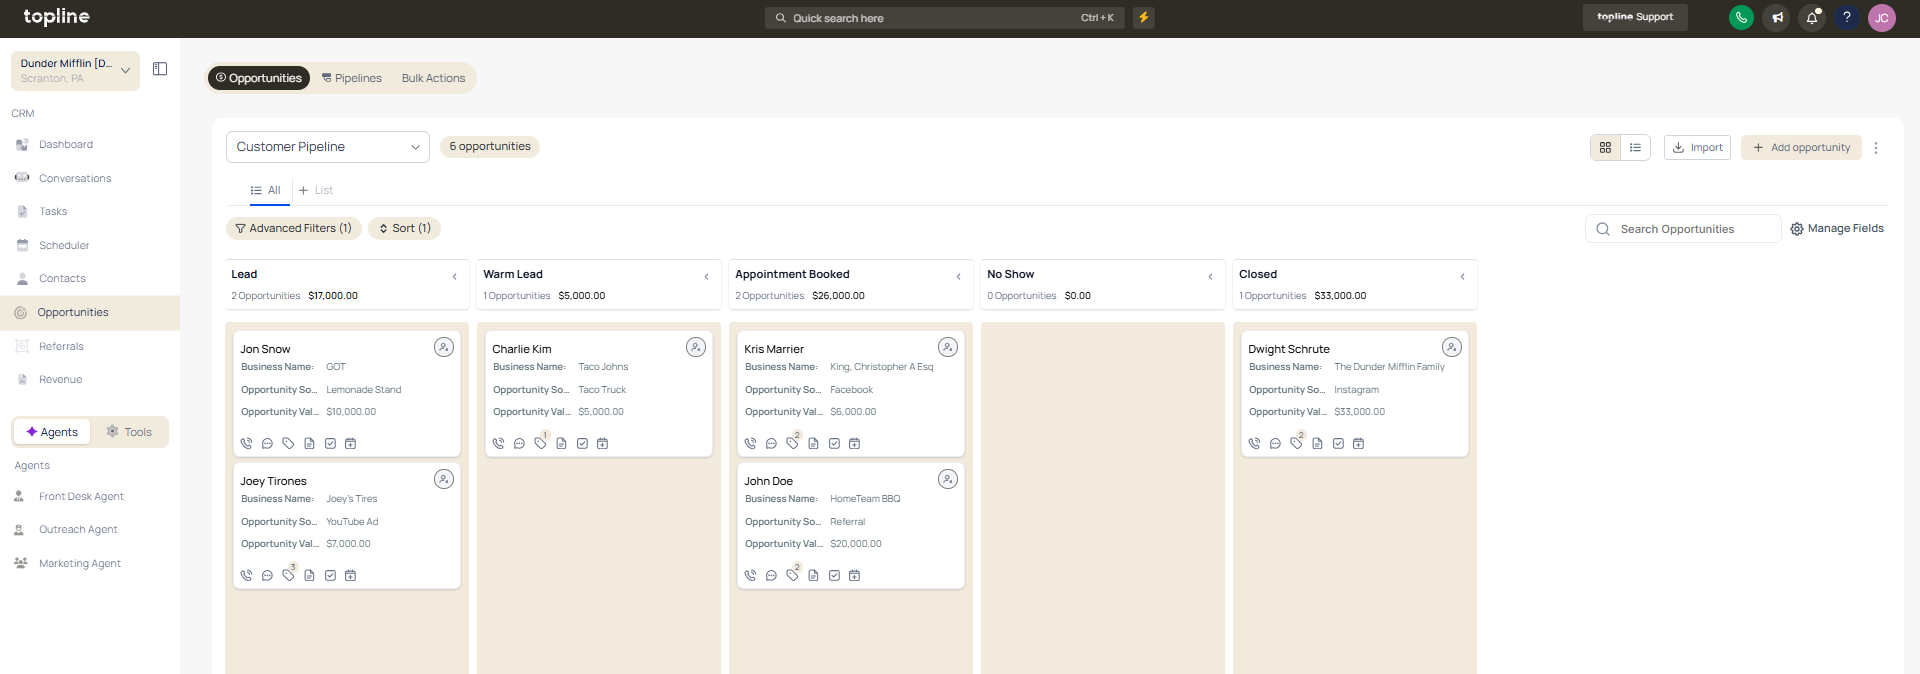Click the tag icon on Charlie Kim card
Screen dimensions: 1920x674
point(540,443)
